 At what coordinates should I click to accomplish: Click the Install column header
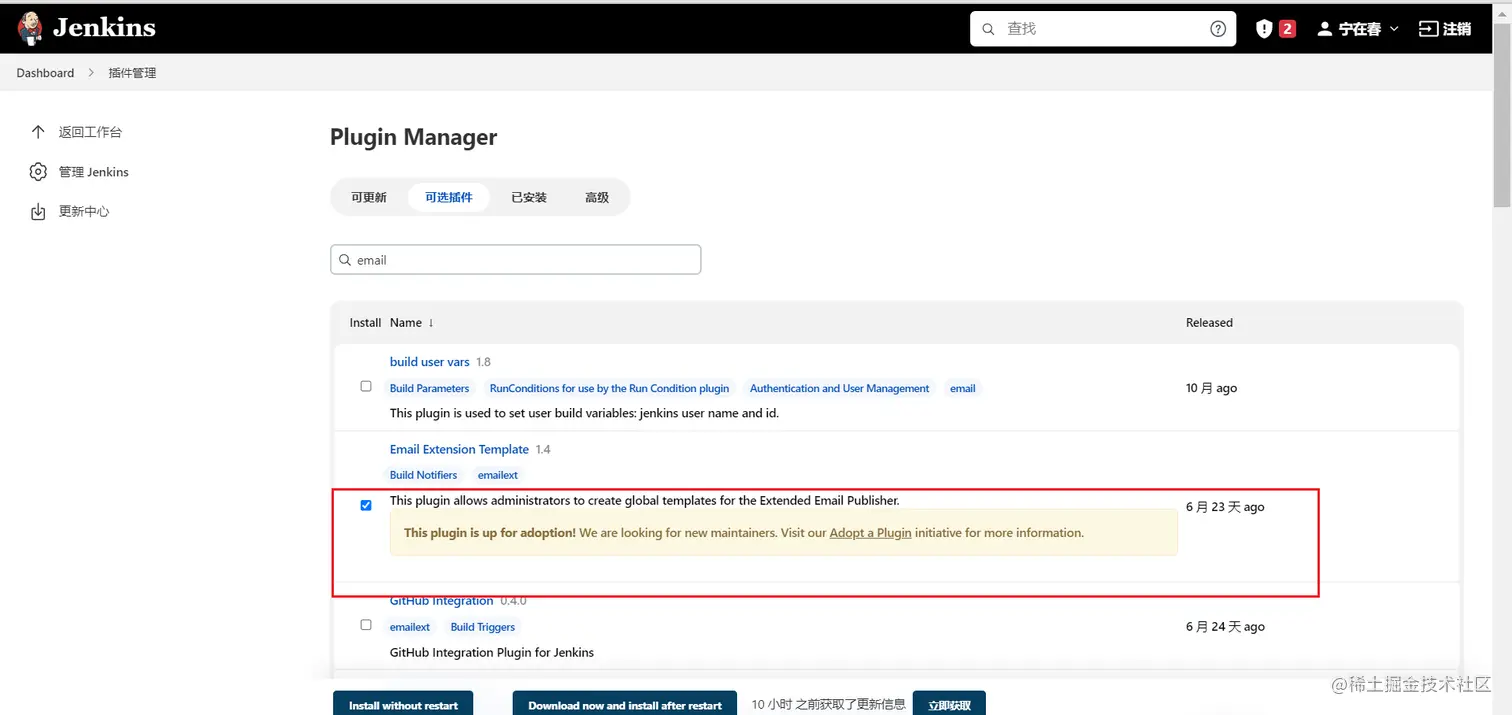pyautogui.click(x=365, y=323)
